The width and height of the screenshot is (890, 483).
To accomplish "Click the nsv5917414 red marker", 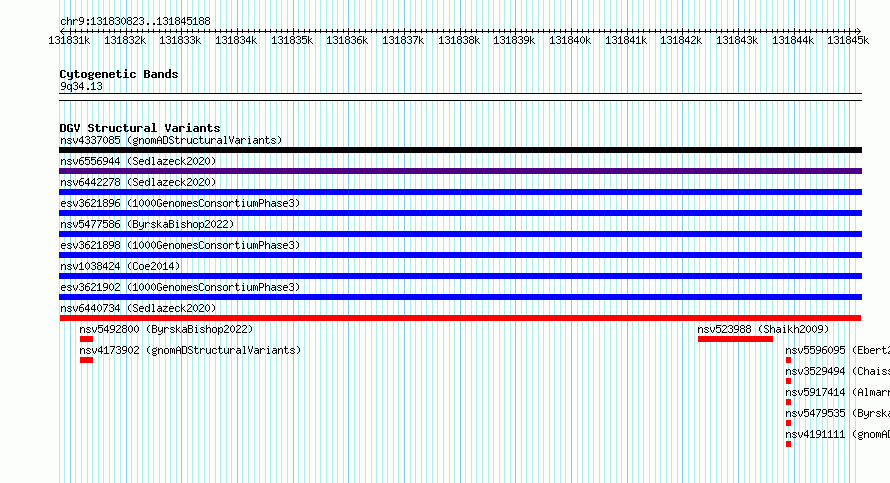I will point(788,402).
